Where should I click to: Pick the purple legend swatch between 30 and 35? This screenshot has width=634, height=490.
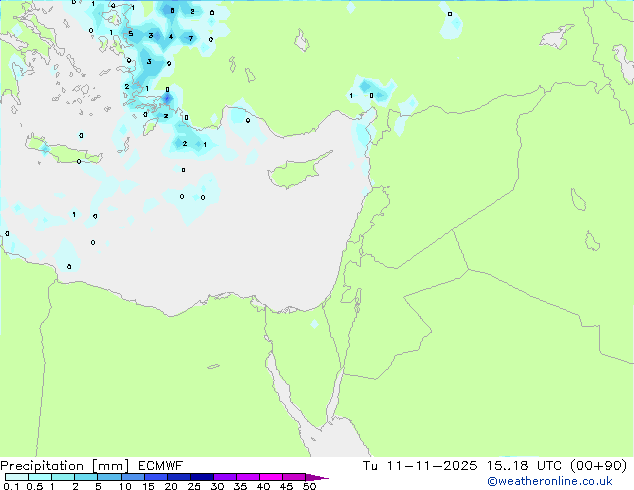pos(225,477)
